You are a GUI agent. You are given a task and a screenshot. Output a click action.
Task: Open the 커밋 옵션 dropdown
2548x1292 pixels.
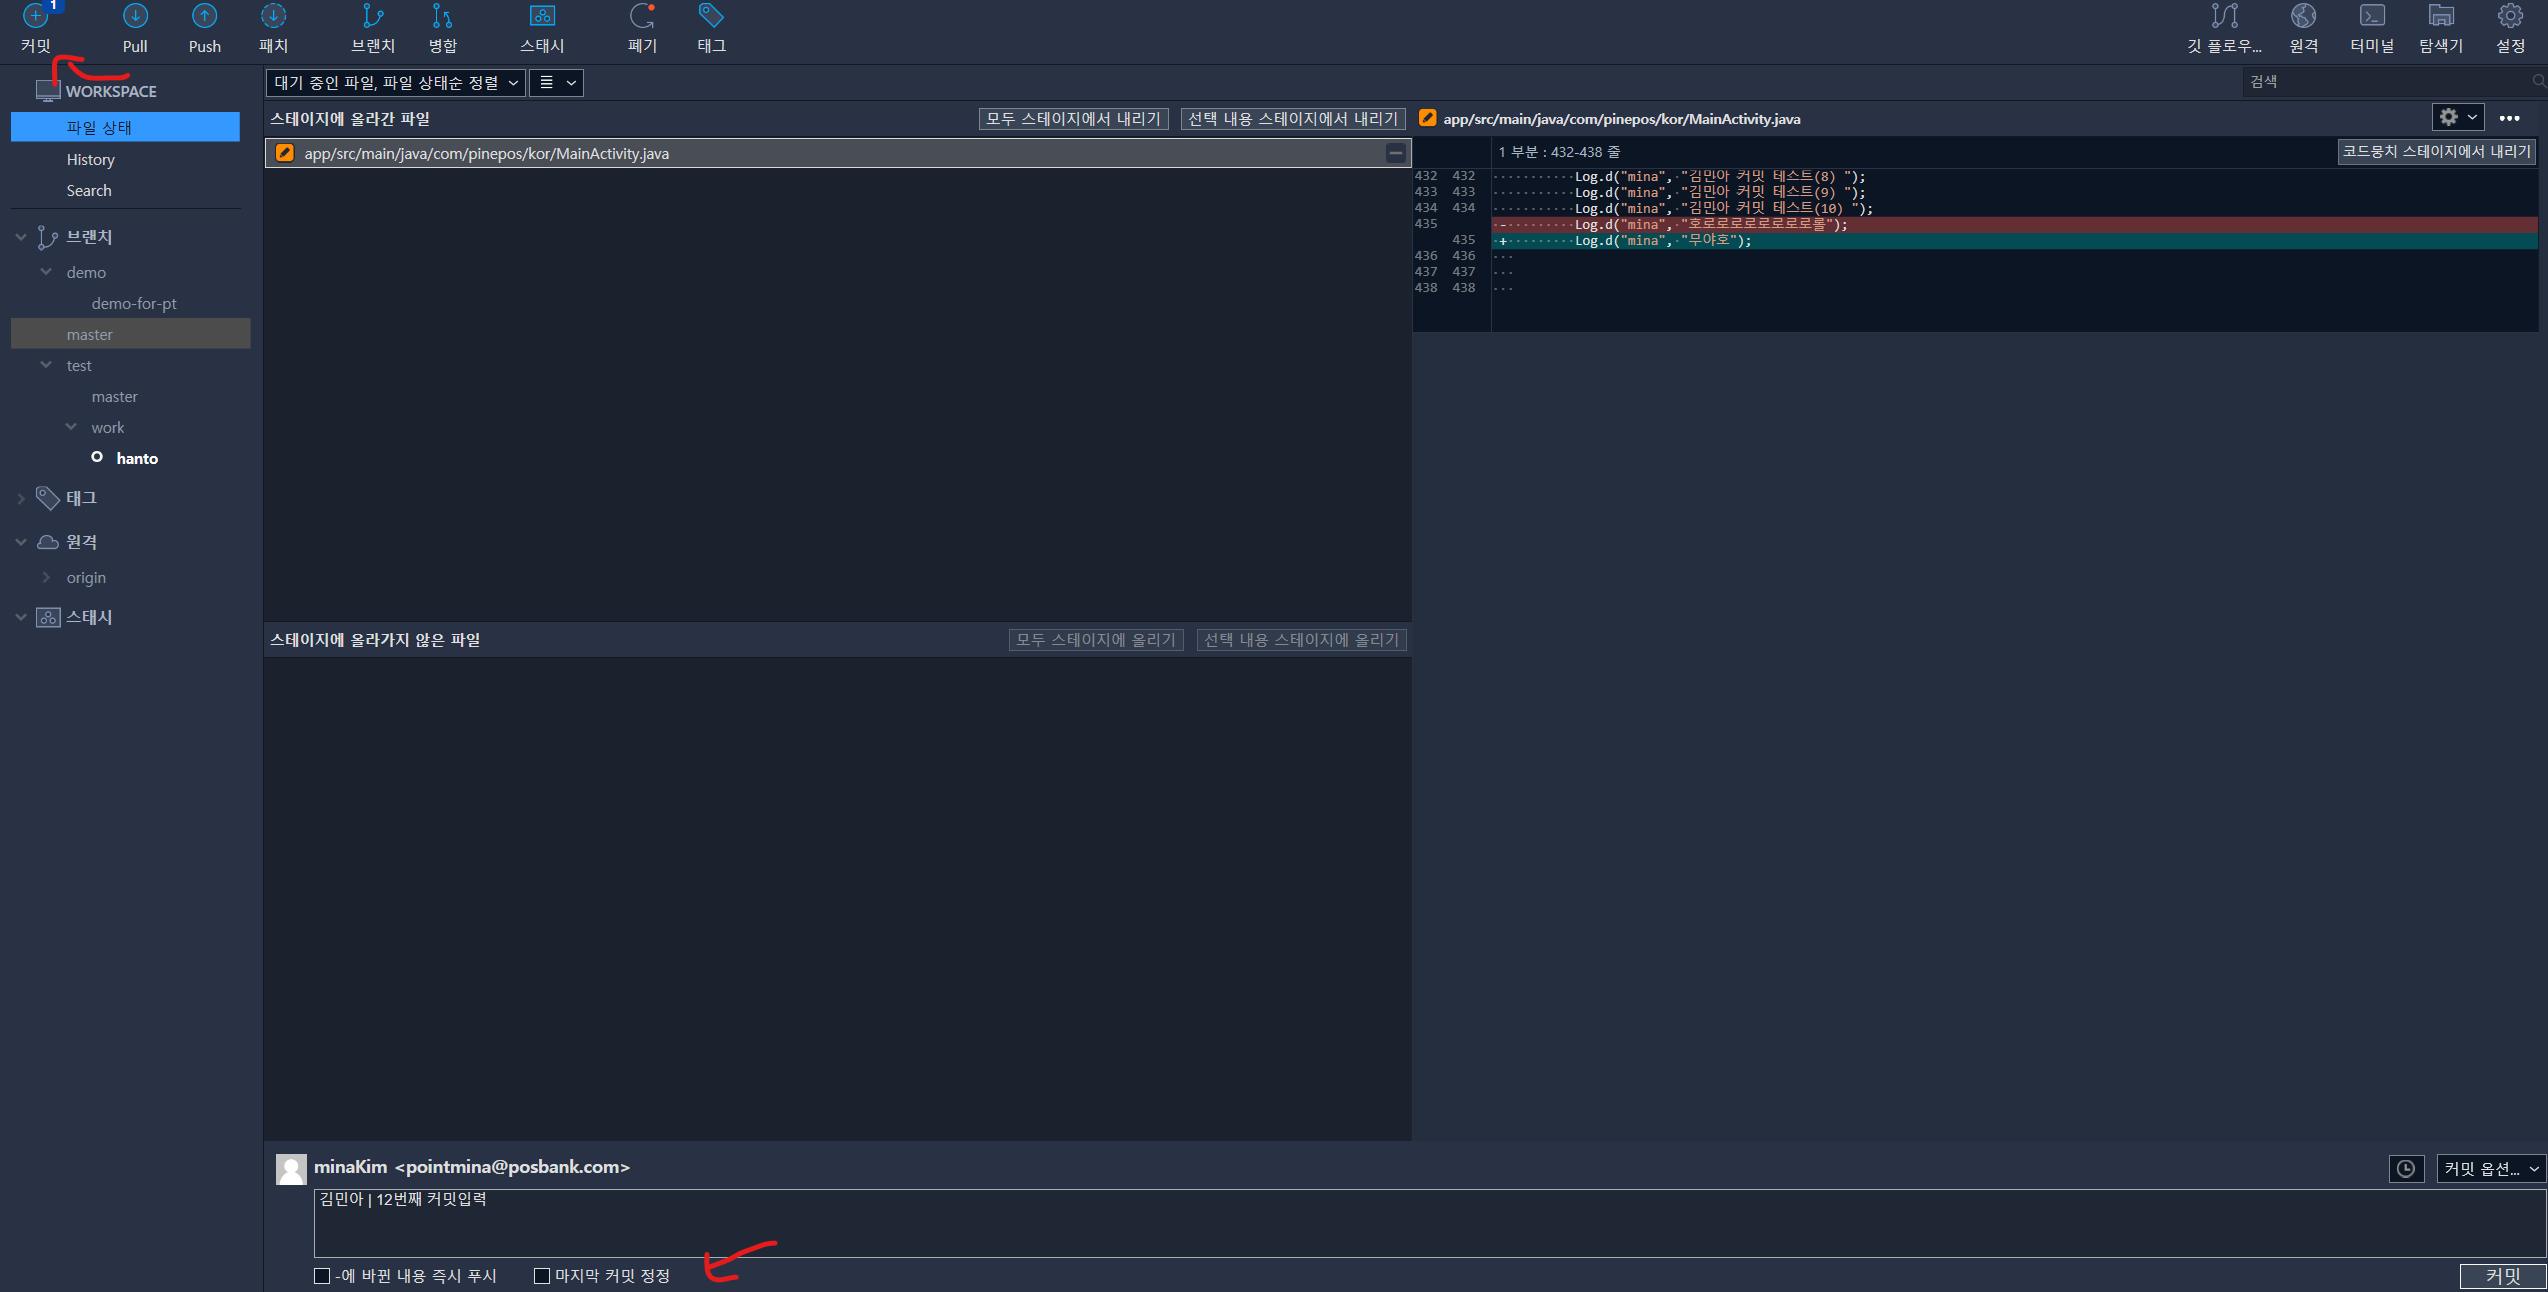(x=2490, y=1168)
